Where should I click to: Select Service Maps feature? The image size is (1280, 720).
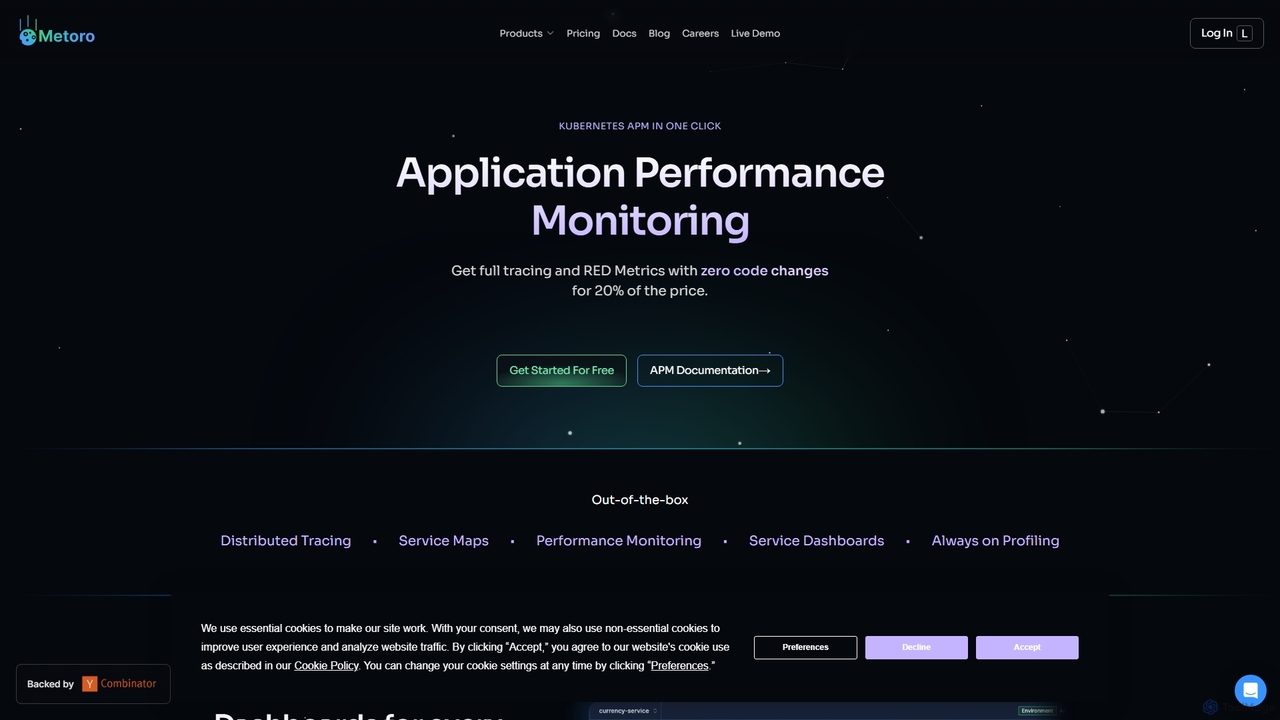[x=443, y=540]
